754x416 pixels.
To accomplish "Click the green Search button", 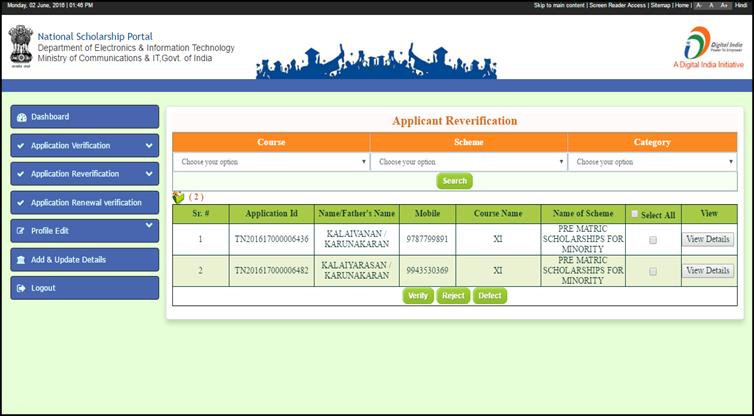I will [x=454, y=181].
